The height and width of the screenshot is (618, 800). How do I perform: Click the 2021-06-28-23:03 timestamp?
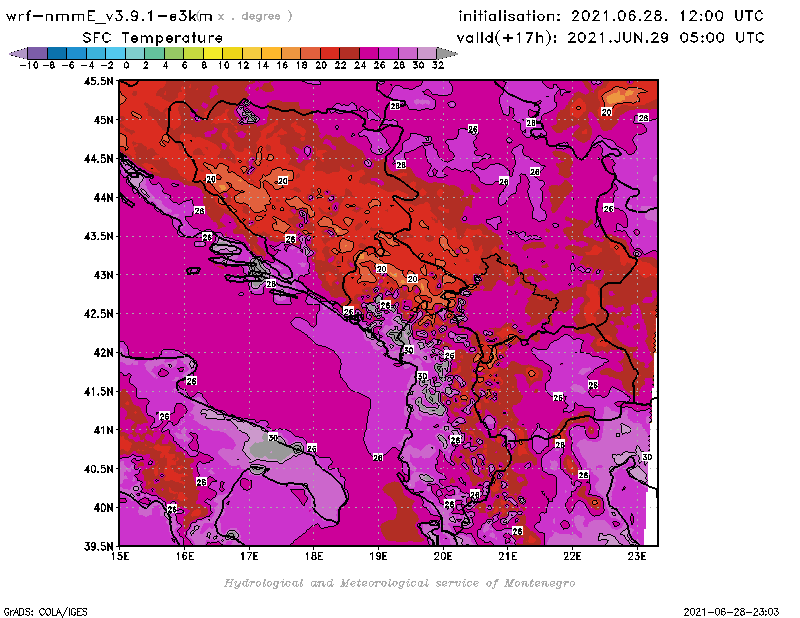pos(731,612)
